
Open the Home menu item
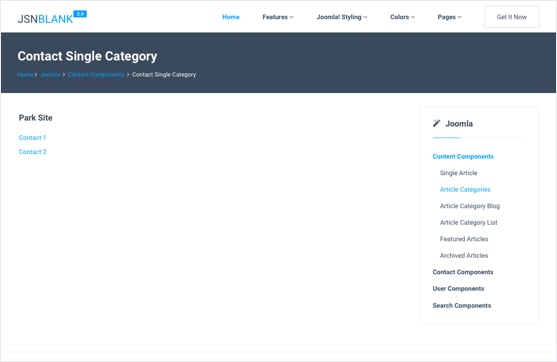coord(231,17)
